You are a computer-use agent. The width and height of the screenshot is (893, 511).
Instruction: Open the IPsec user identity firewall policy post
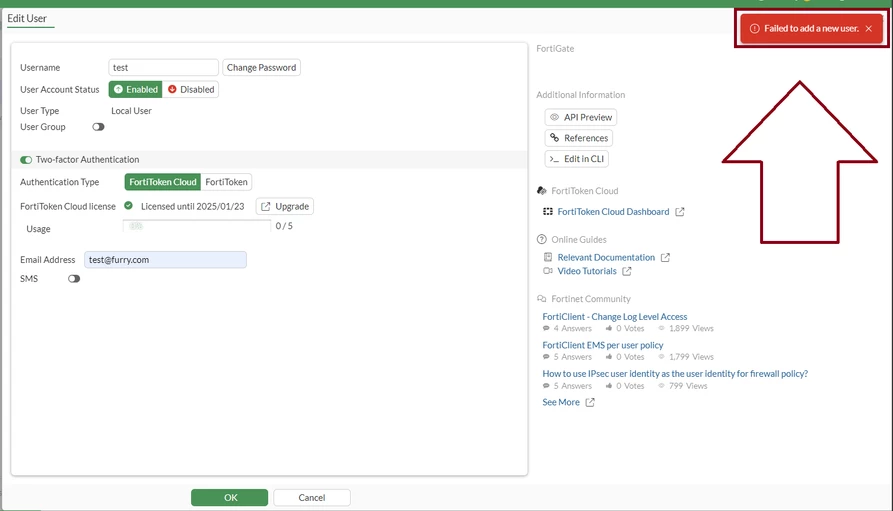point(675,373)
